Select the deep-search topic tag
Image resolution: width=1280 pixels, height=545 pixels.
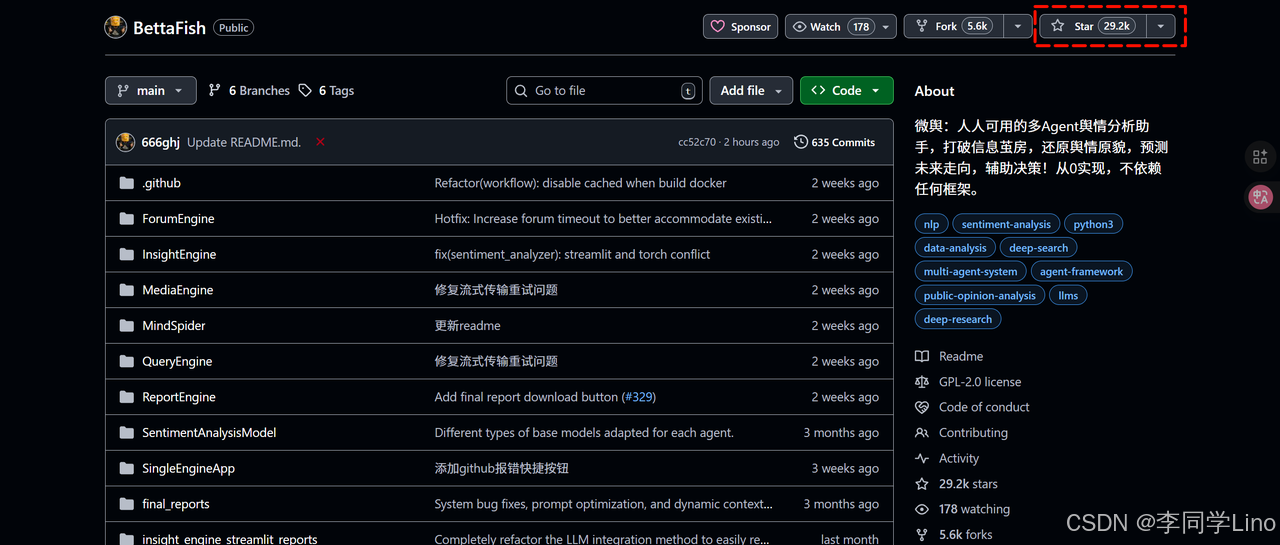pos(1038,248)
